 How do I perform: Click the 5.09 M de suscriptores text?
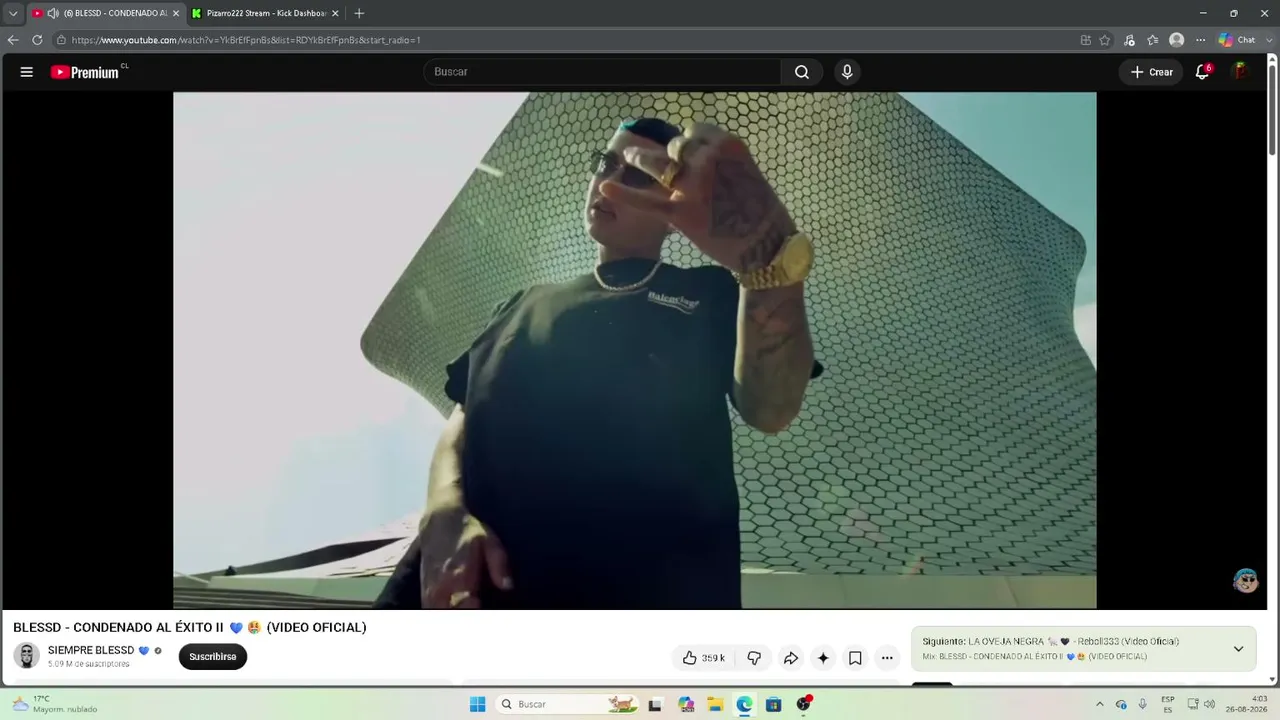[x=89, y=664]
